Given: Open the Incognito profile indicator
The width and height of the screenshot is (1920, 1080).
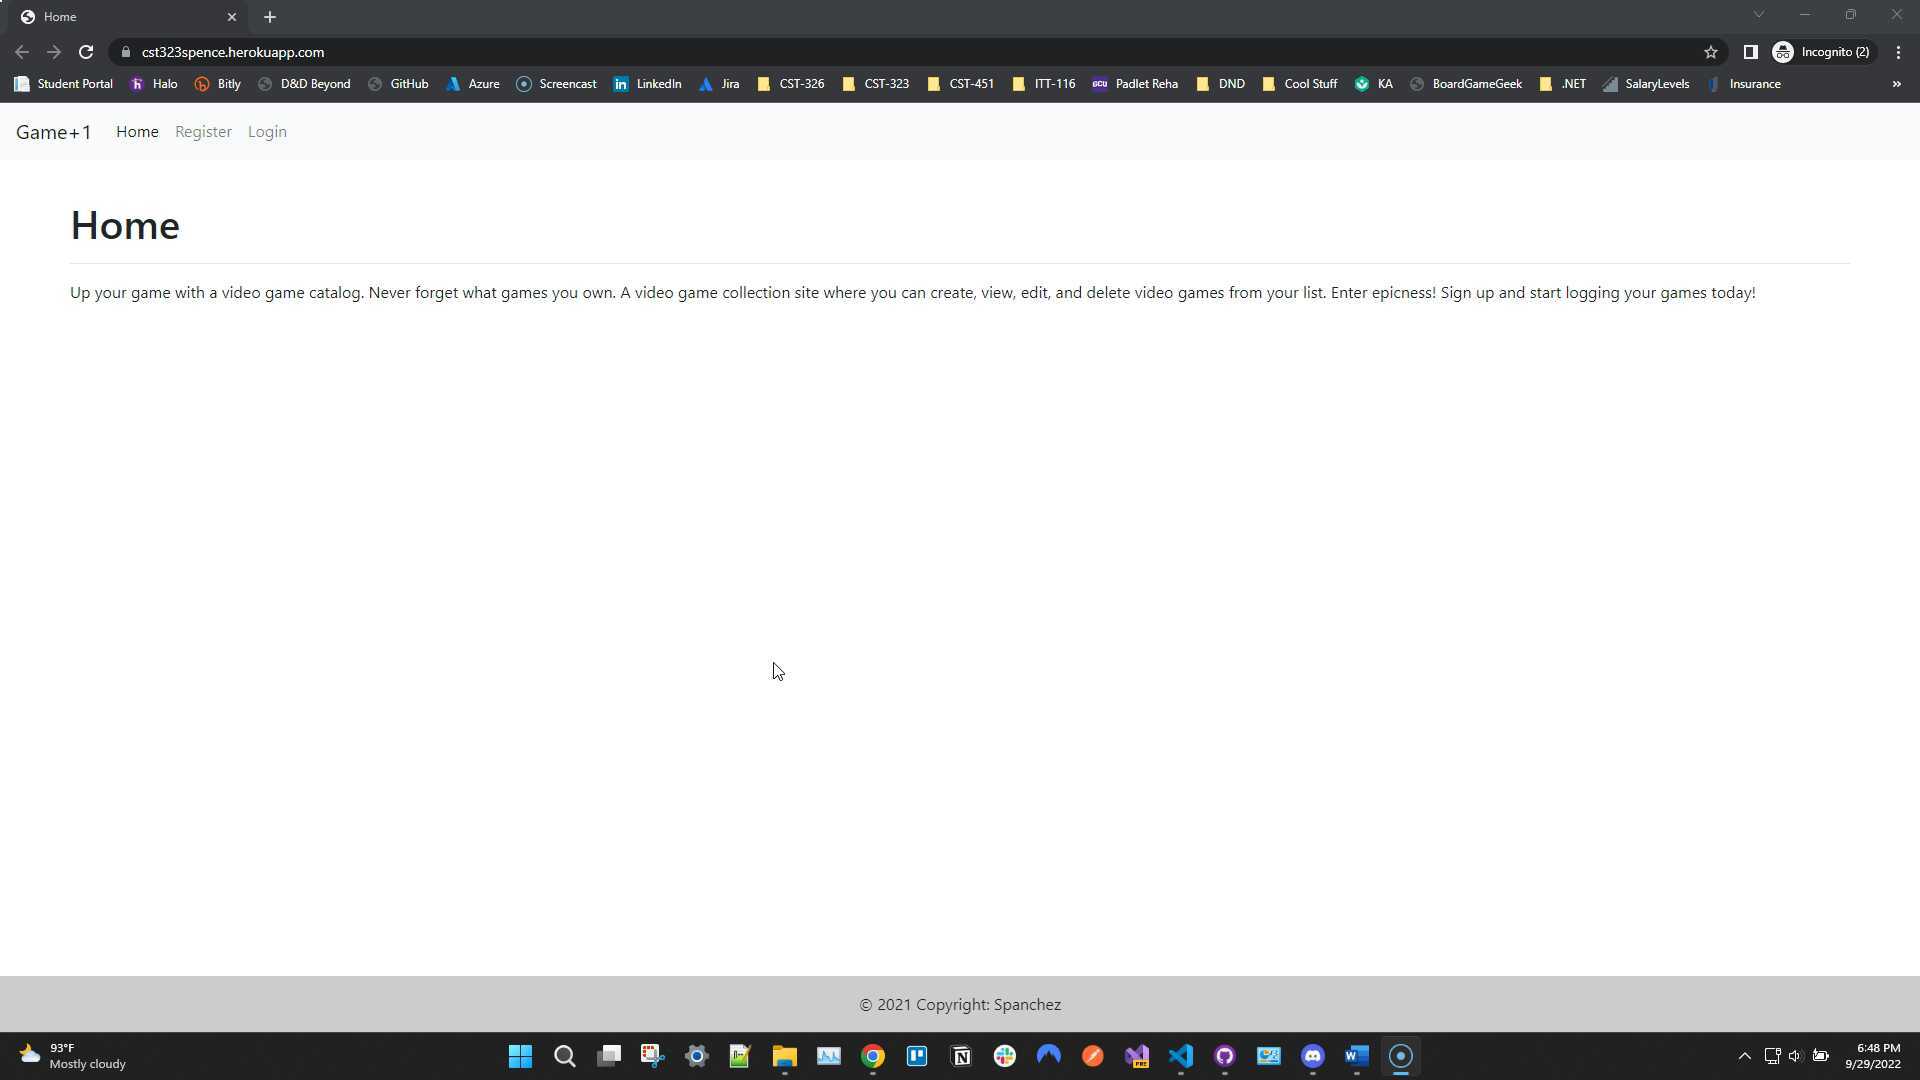Looking at the screenshot, I should [x=1822, y=52].
